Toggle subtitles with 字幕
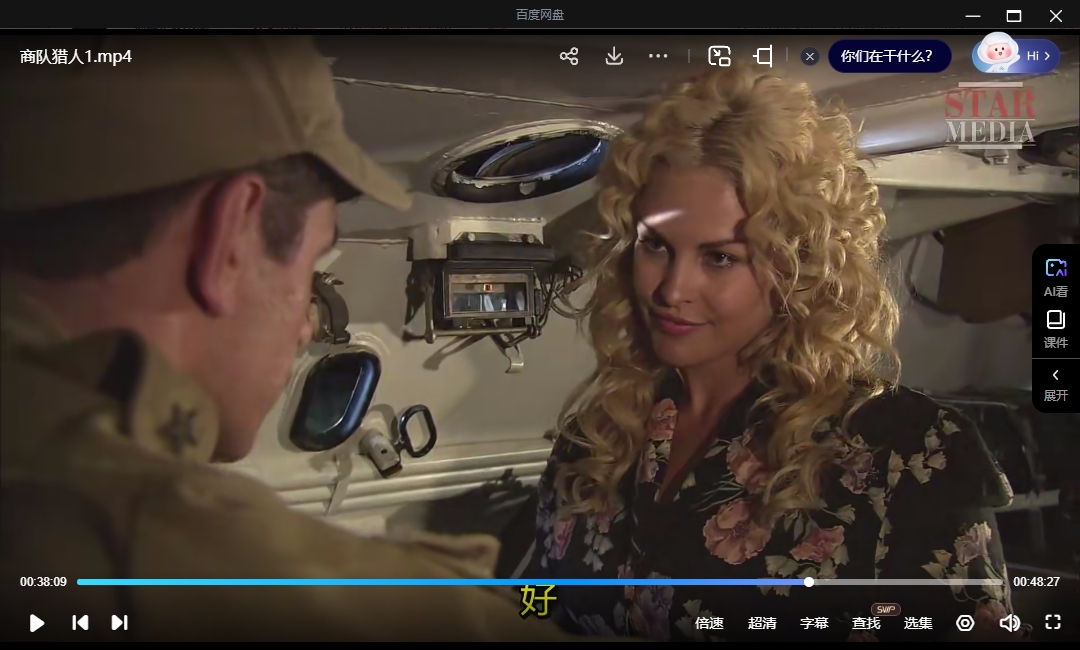1080x650 pixels. click(x=814, y=623)
